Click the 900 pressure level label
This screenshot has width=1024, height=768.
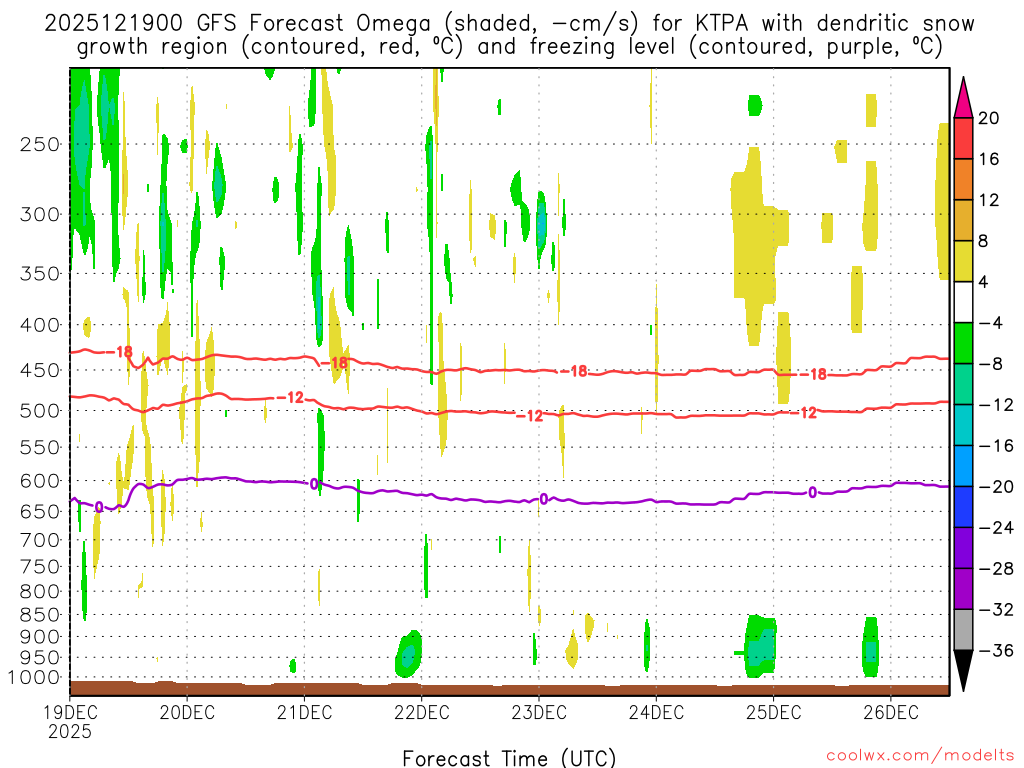pyautogui.click(x=40, y=637)
